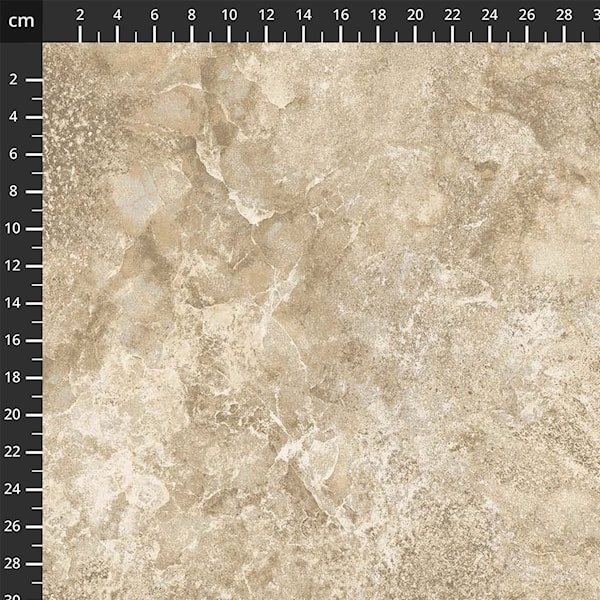Click the 6 mark on the left ruler
Screen dimensions: 600x600
pyautogui.click(x=15, y=154)
